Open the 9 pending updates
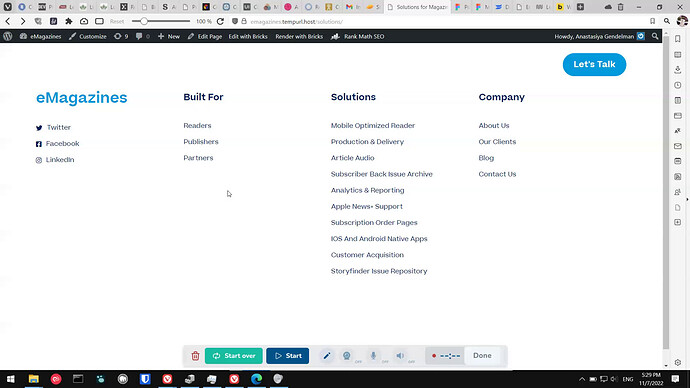Screen dimensions: 690x388 click(x=121, y=37)
